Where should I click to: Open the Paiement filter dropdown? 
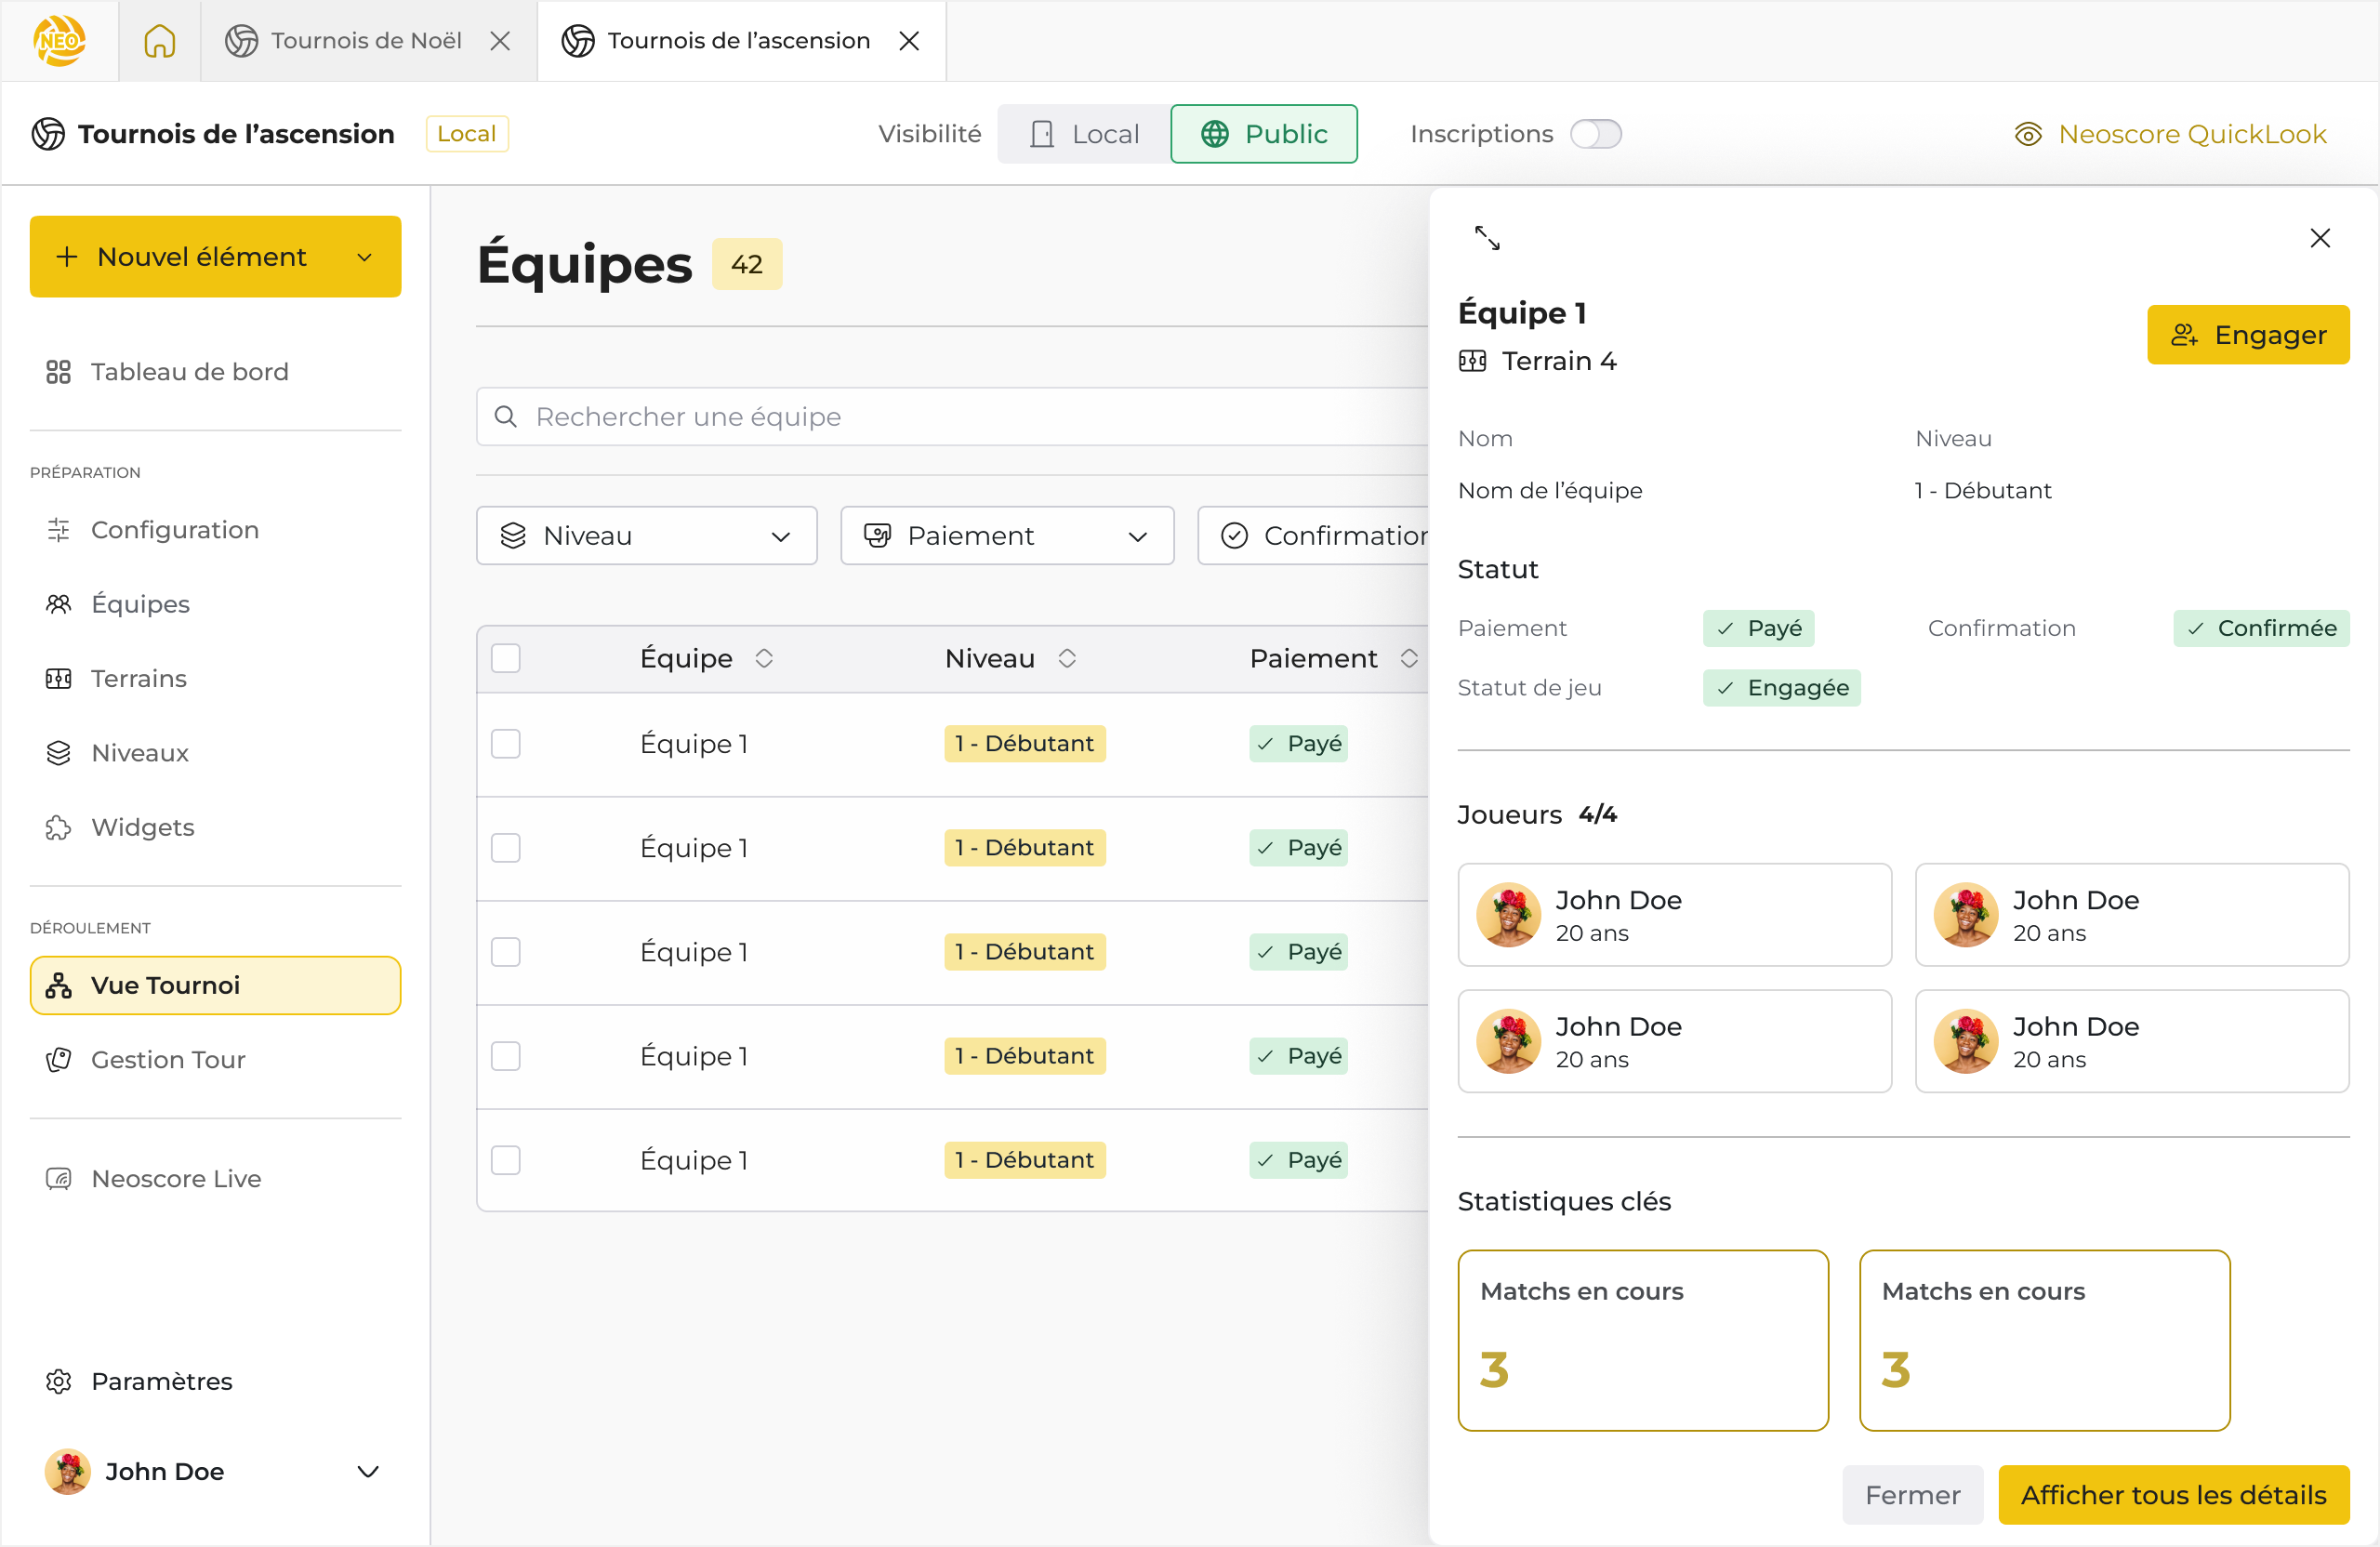[x=1006, y=536]
